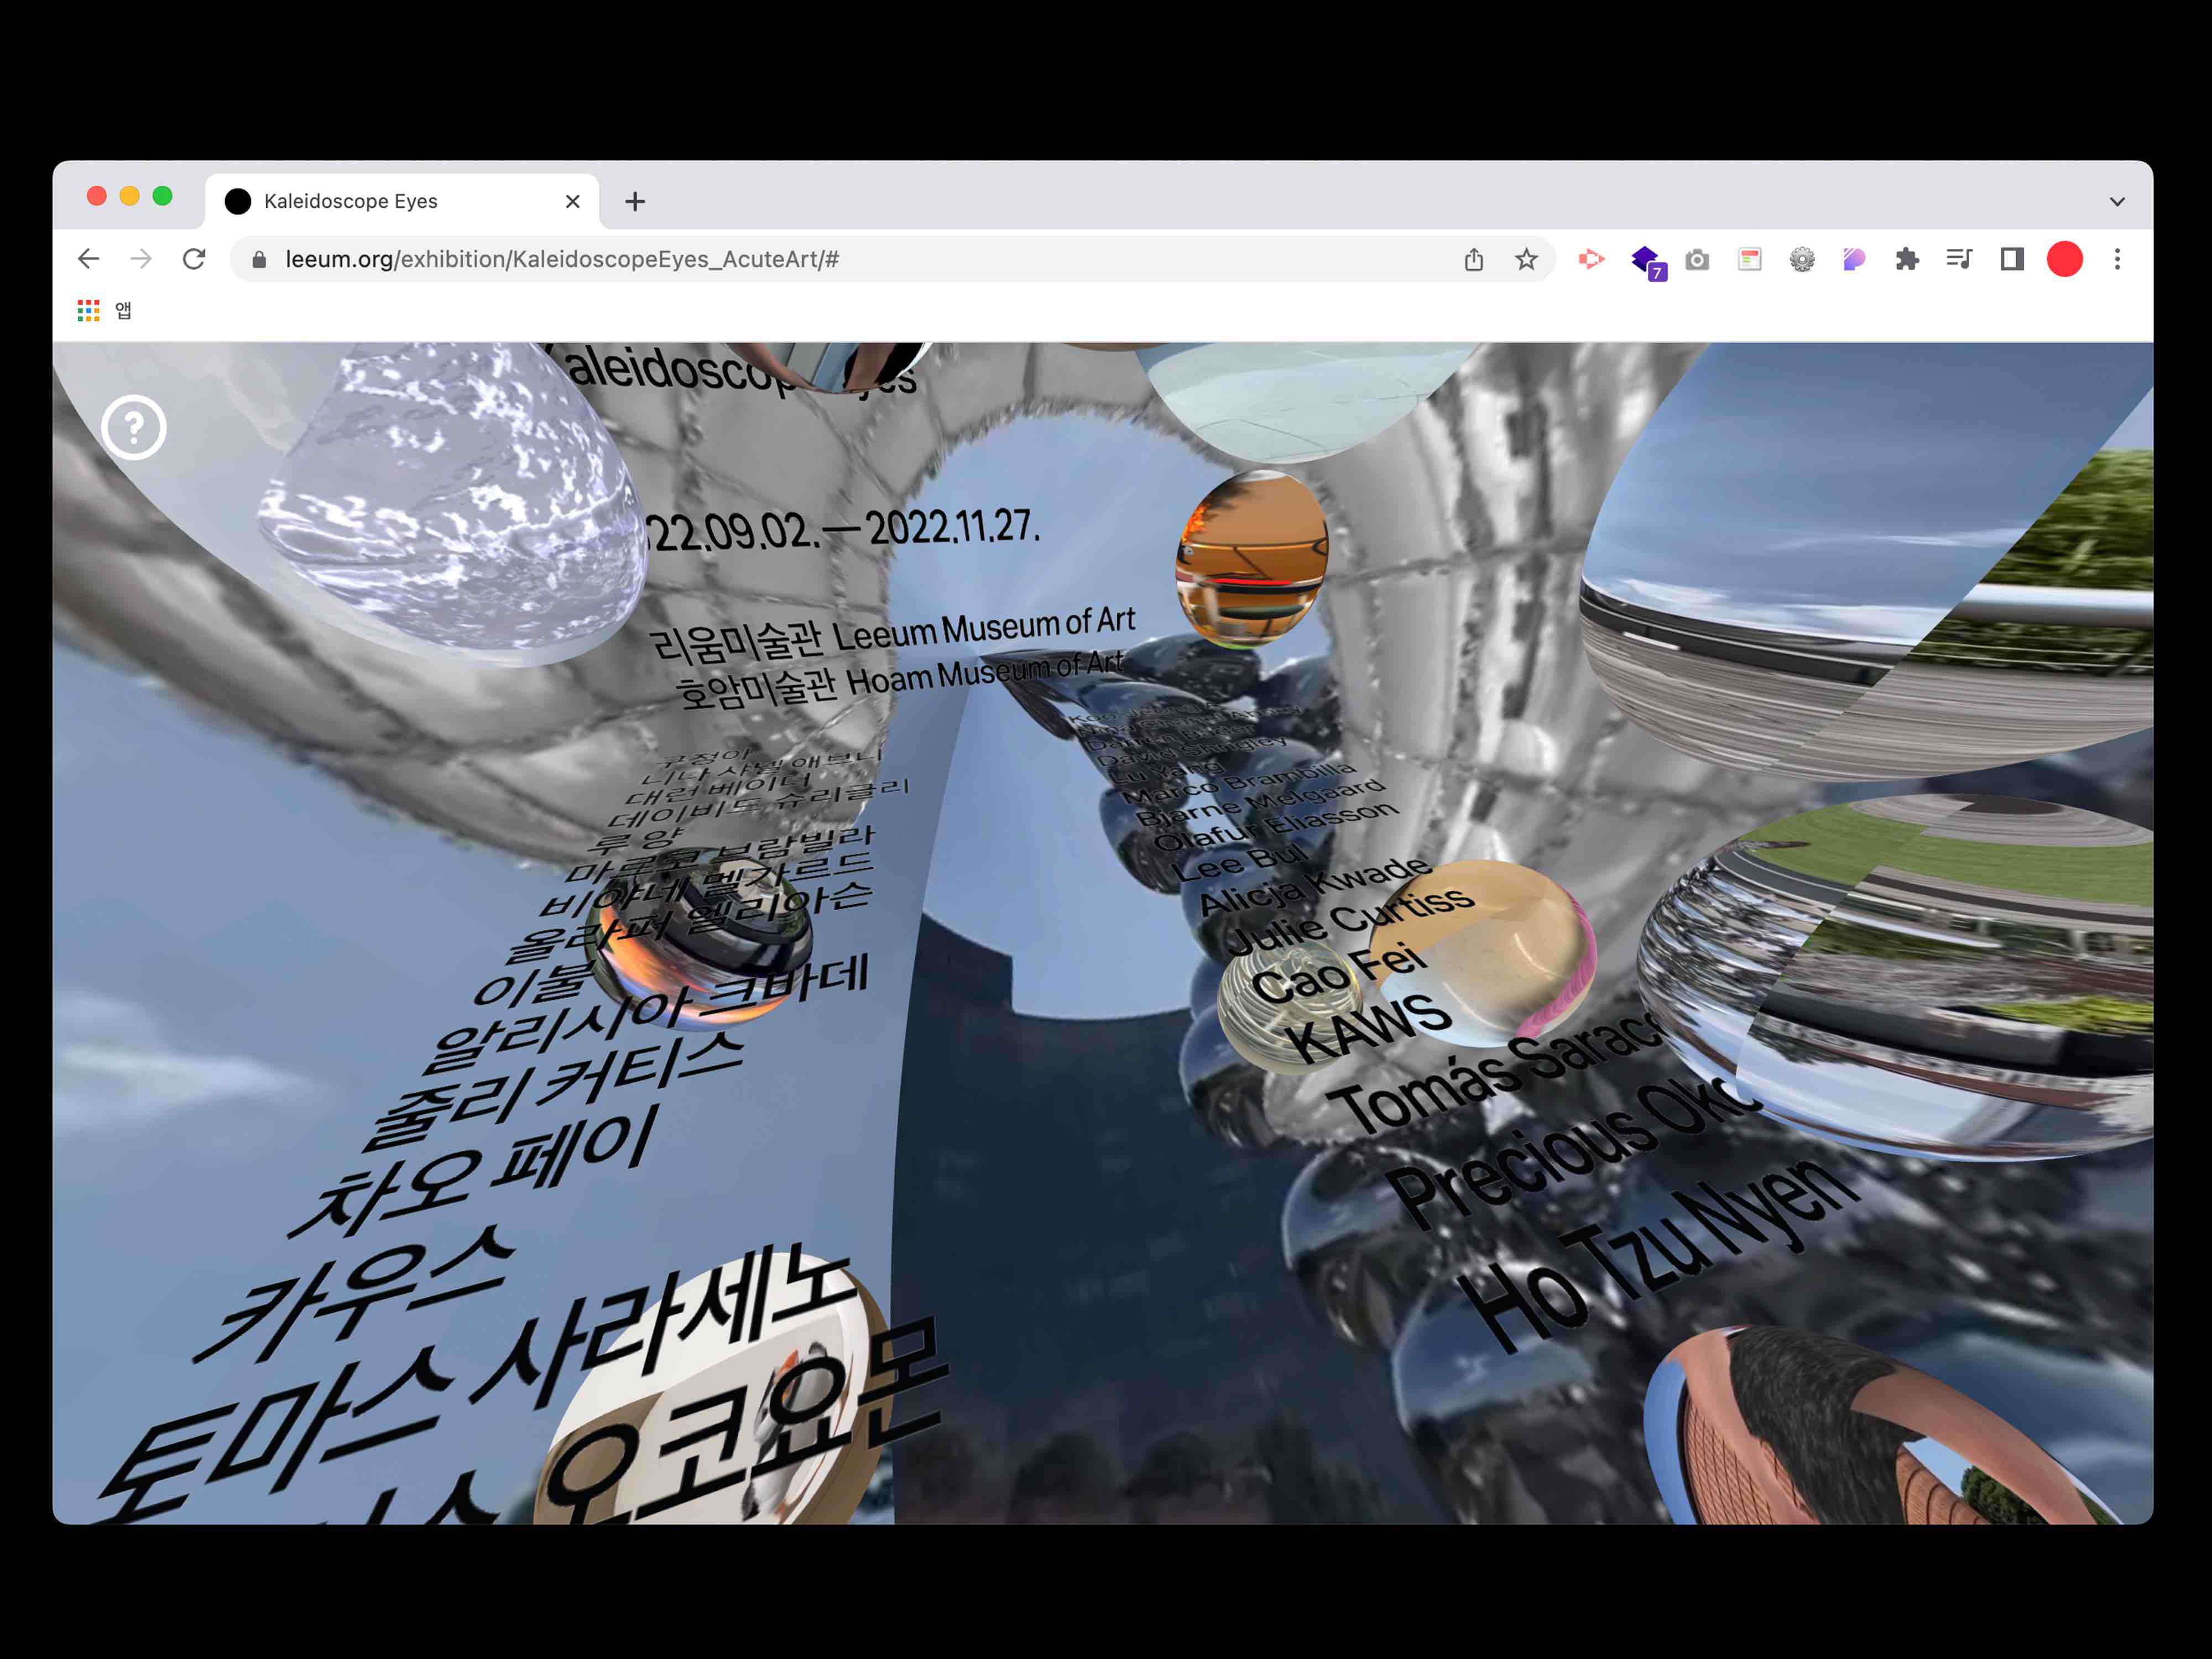Click the exhibition date 2022.11.27 text

coord(954,526)
